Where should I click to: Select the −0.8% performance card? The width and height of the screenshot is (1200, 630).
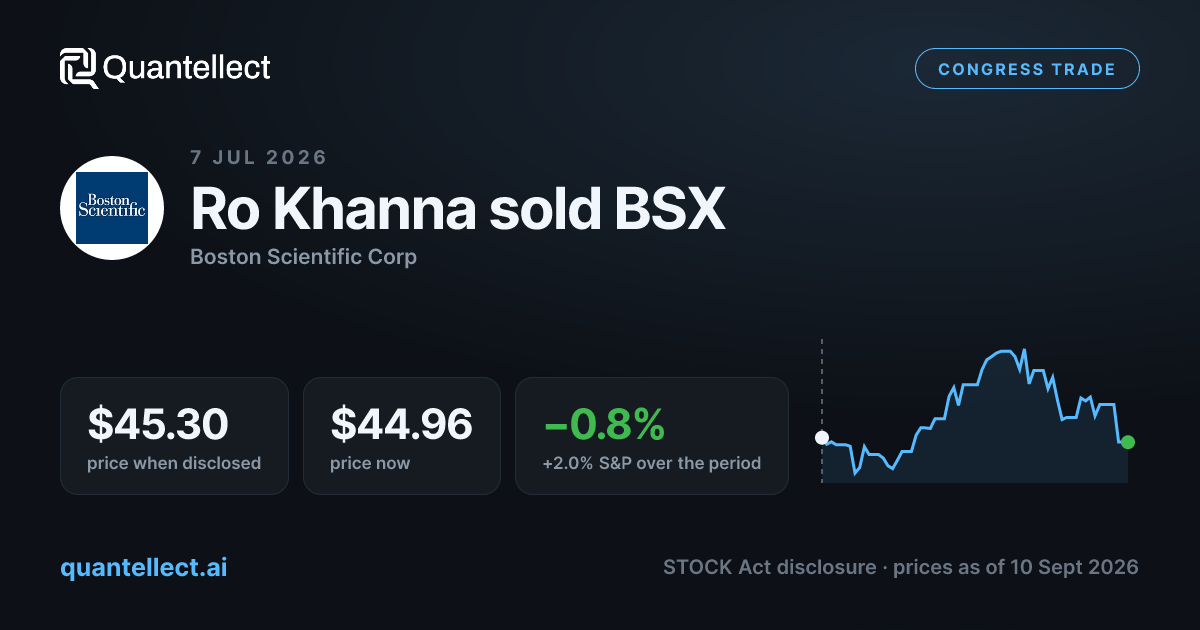651,435
